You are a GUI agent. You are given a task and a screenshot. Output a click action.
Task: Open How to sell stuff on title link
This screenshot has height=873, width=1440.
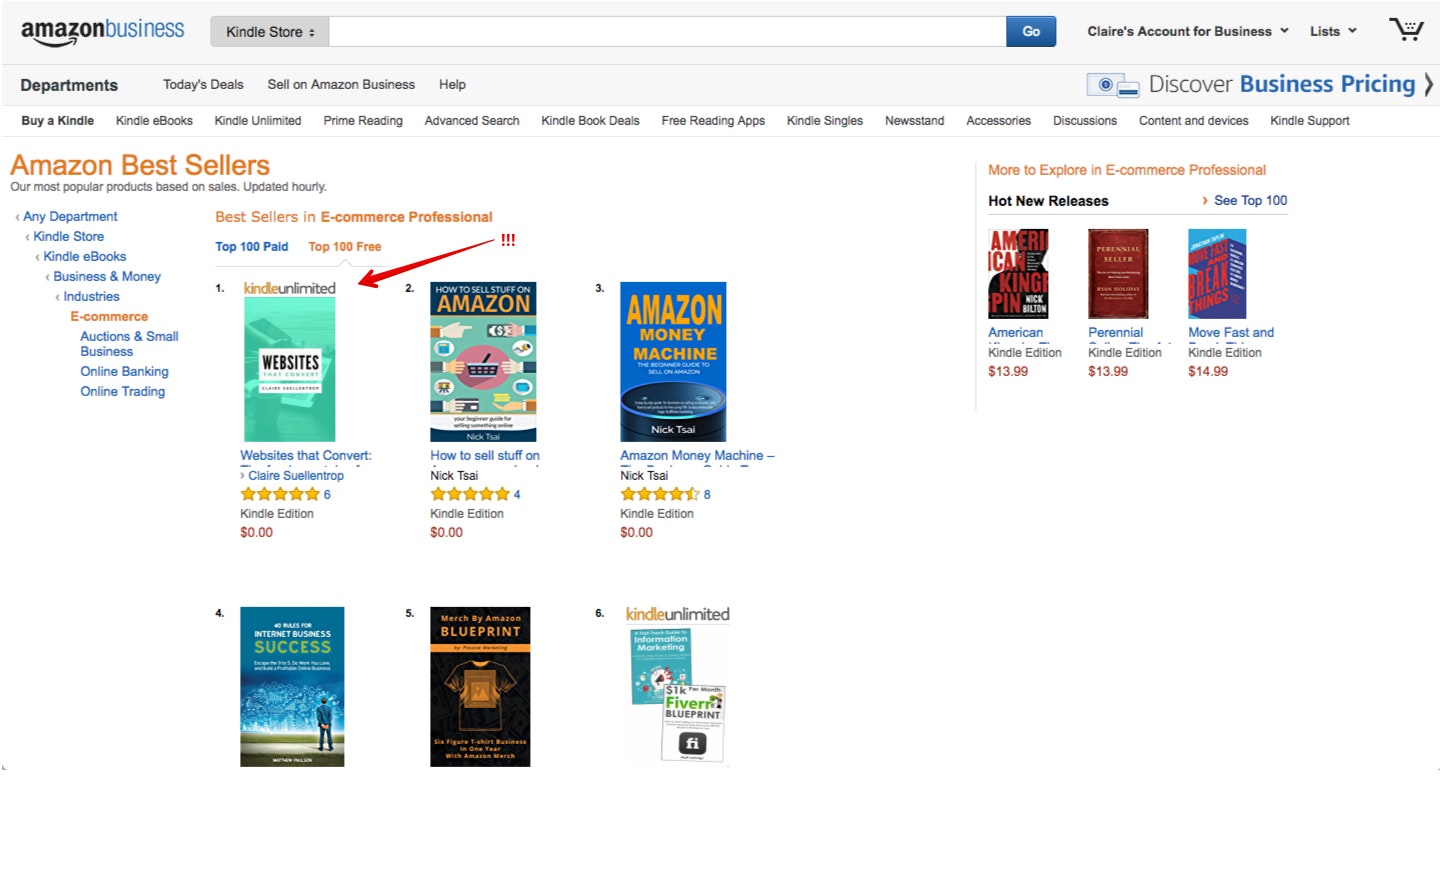coord(485,456)
